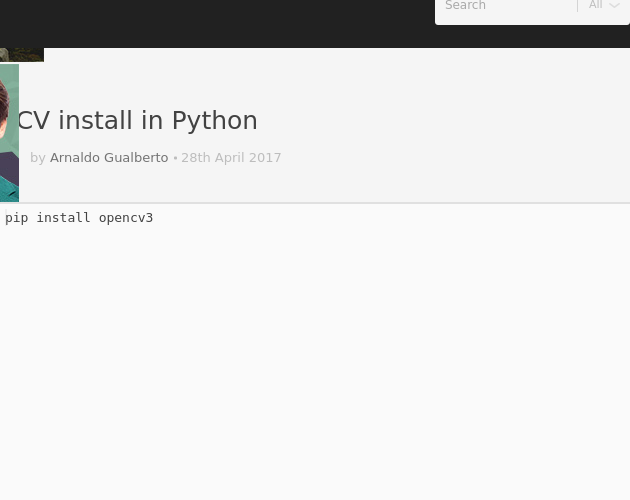Click the word 'opencv3' in the code
The height and width of the screenshot is (500, 630).
(x=126, y=218)
